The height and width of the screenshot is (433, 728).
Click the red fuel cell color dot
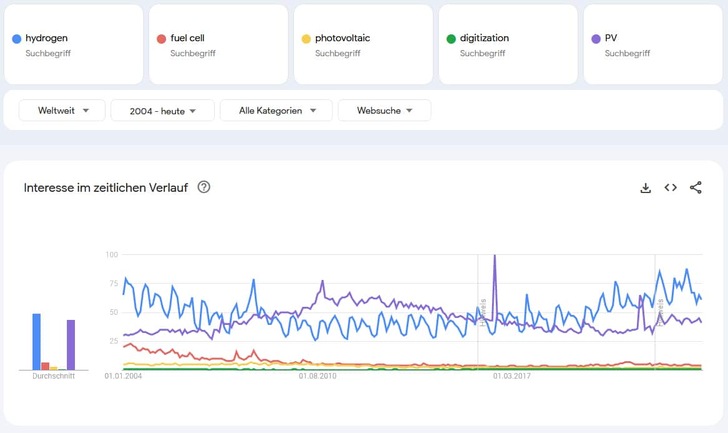tap(161, 39)
